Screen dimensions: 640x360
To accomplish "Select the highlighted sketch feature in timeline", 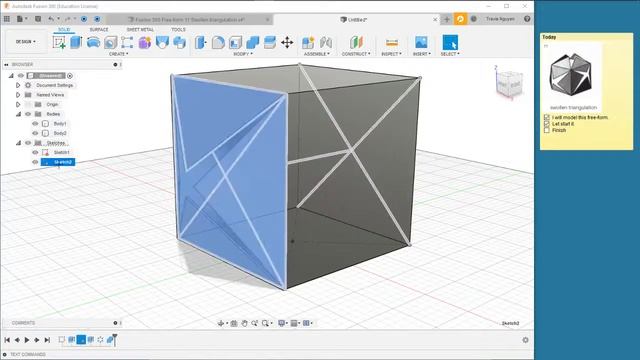I will click(x=81, y=340).
